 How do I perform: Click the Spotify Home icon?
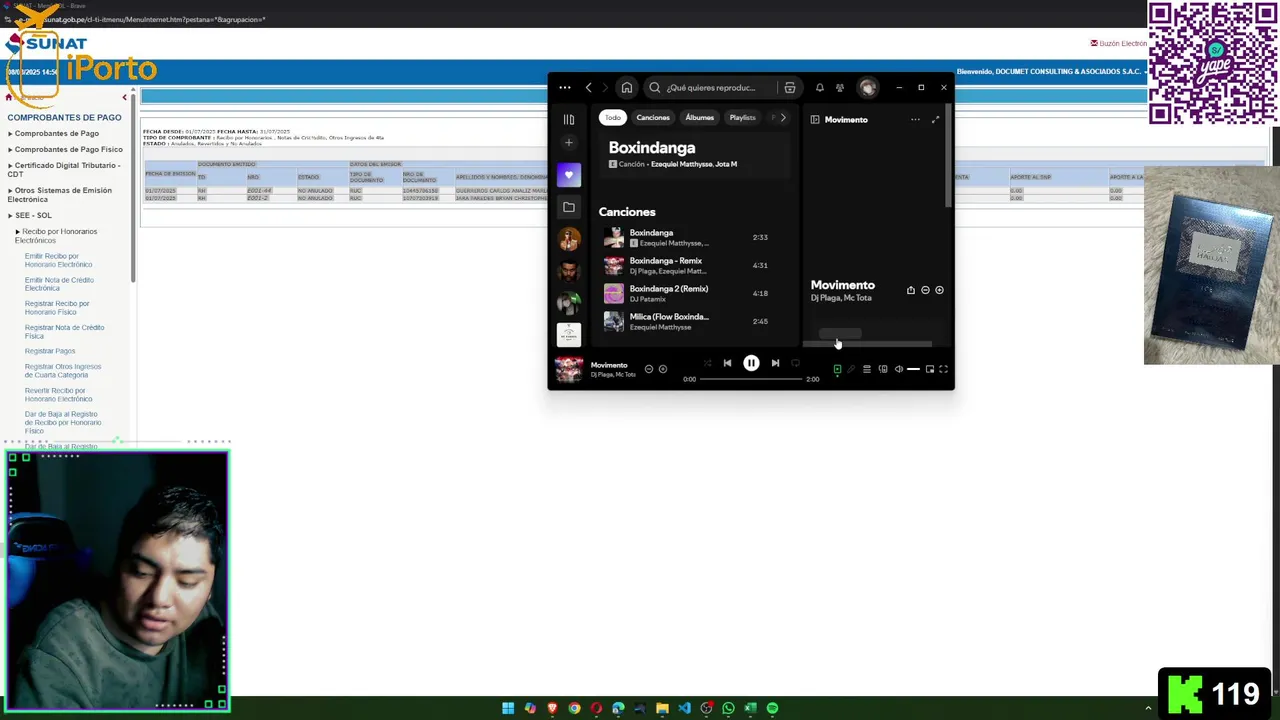point(626,88)
